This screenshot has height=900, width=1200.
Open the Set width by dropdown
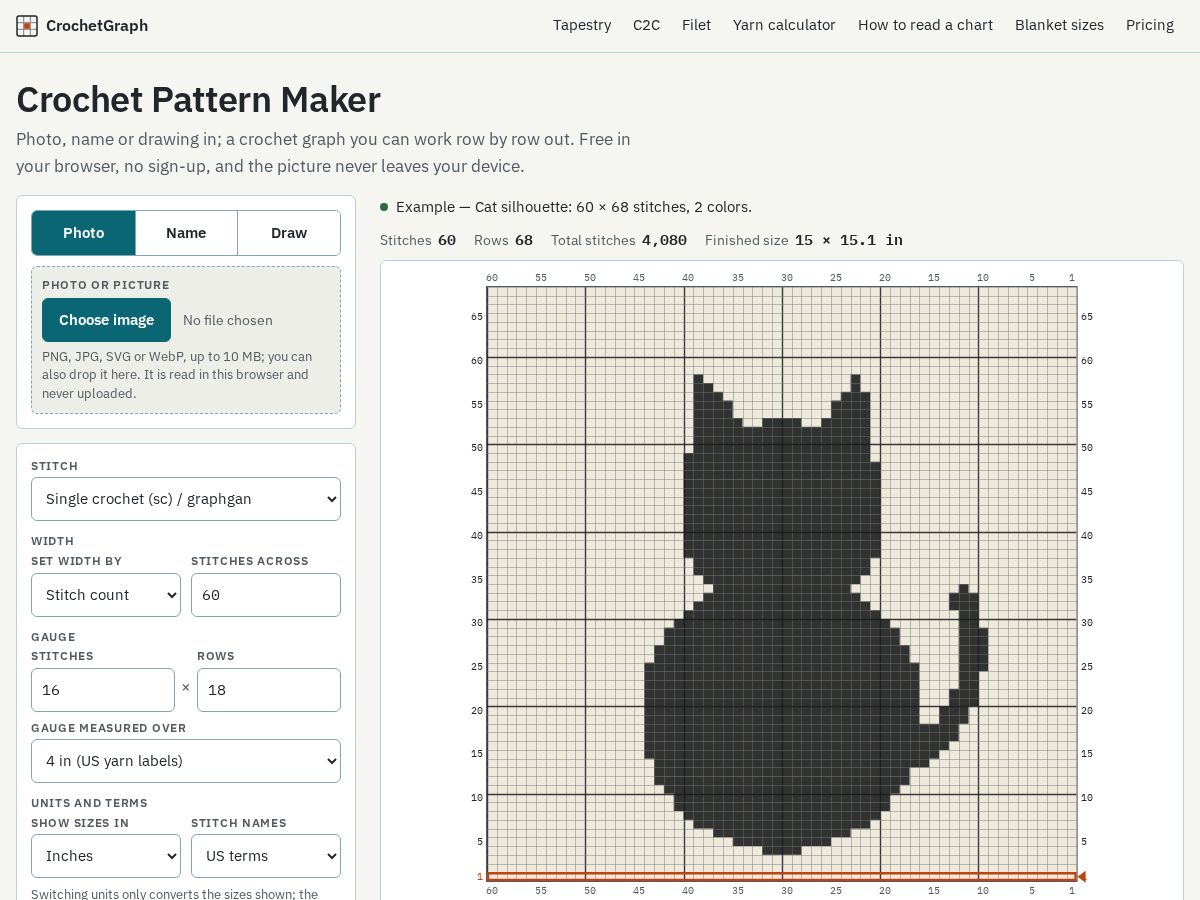click(x=106, y=595)
